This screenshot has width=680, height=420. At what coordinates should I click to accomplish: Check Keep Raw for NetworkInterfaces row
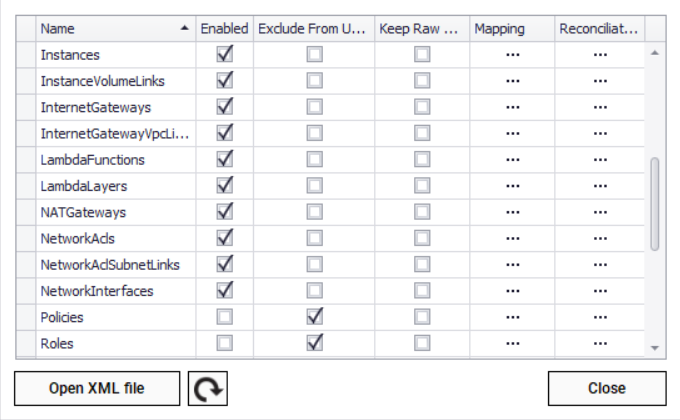point(422,291)
